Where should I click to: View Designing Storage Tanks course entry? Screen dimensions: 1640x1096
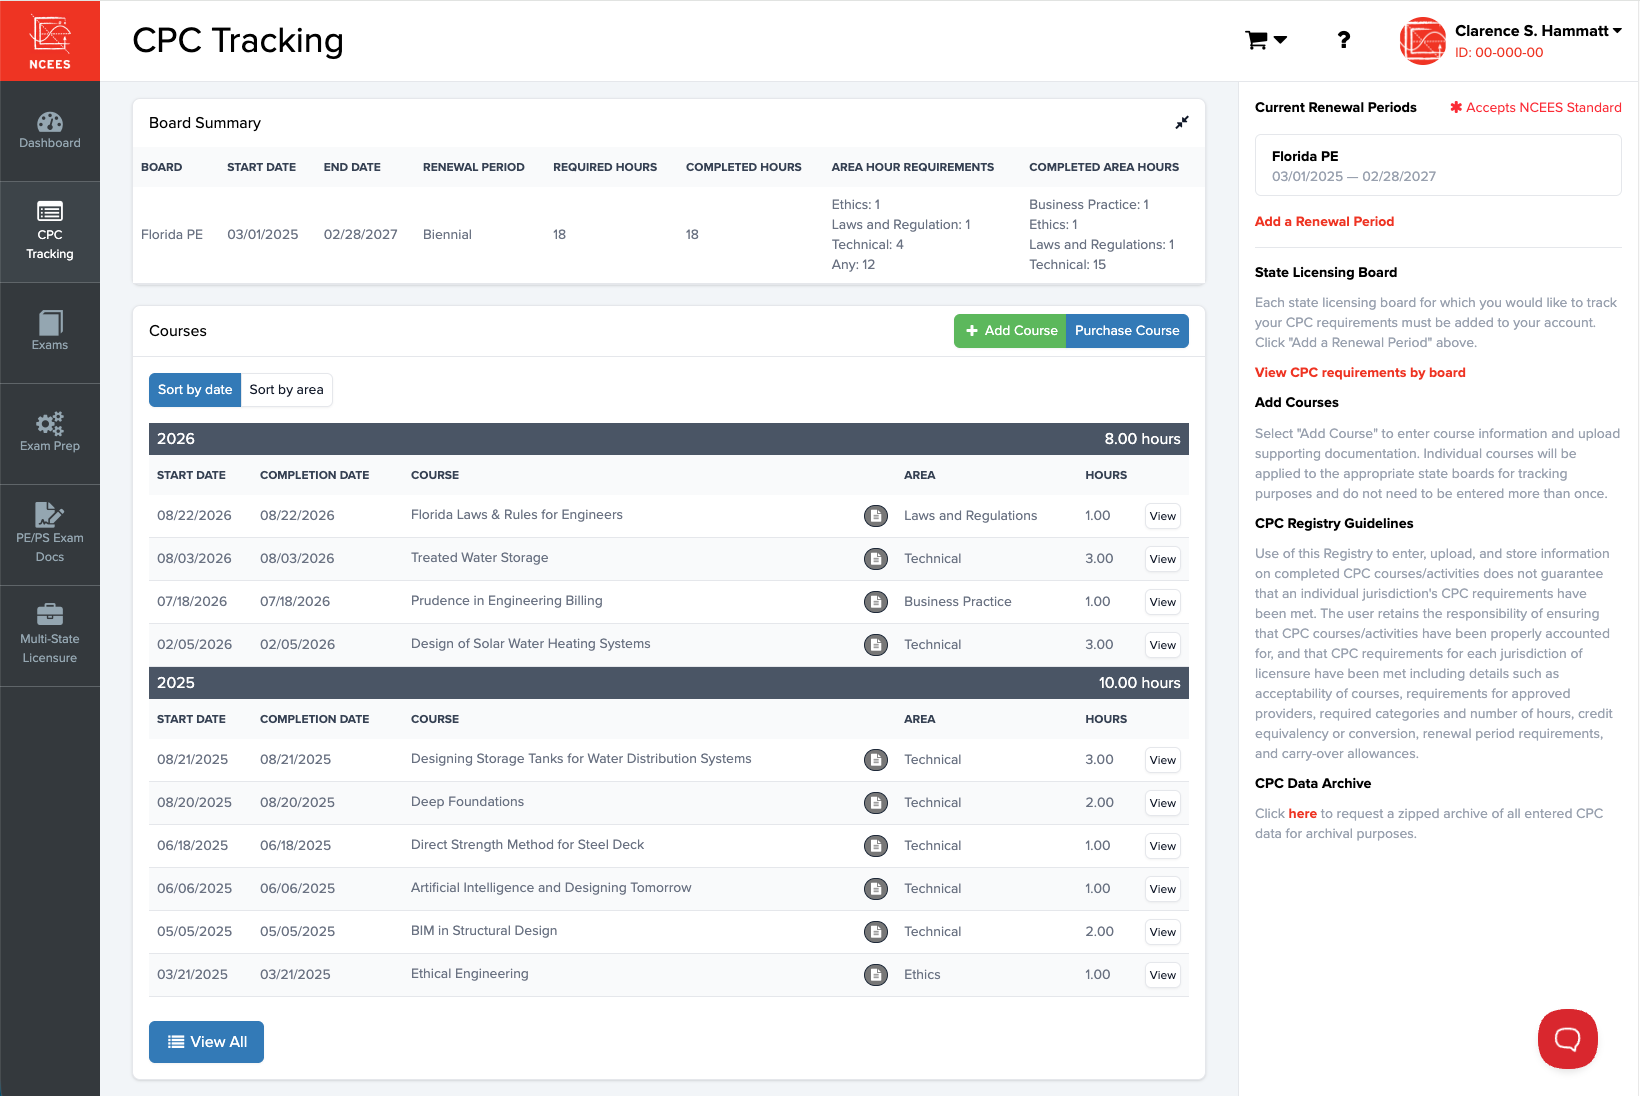(x=1163, y=760)
